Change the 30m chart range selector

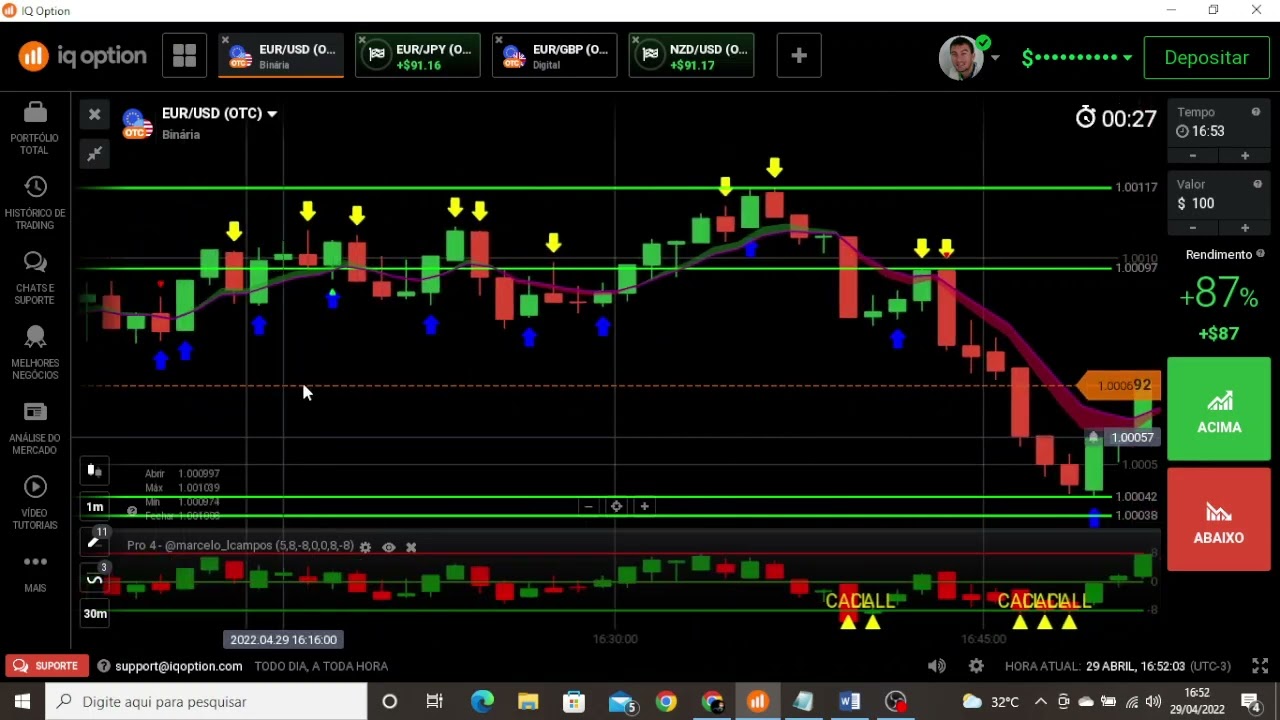tap(94, 614)
